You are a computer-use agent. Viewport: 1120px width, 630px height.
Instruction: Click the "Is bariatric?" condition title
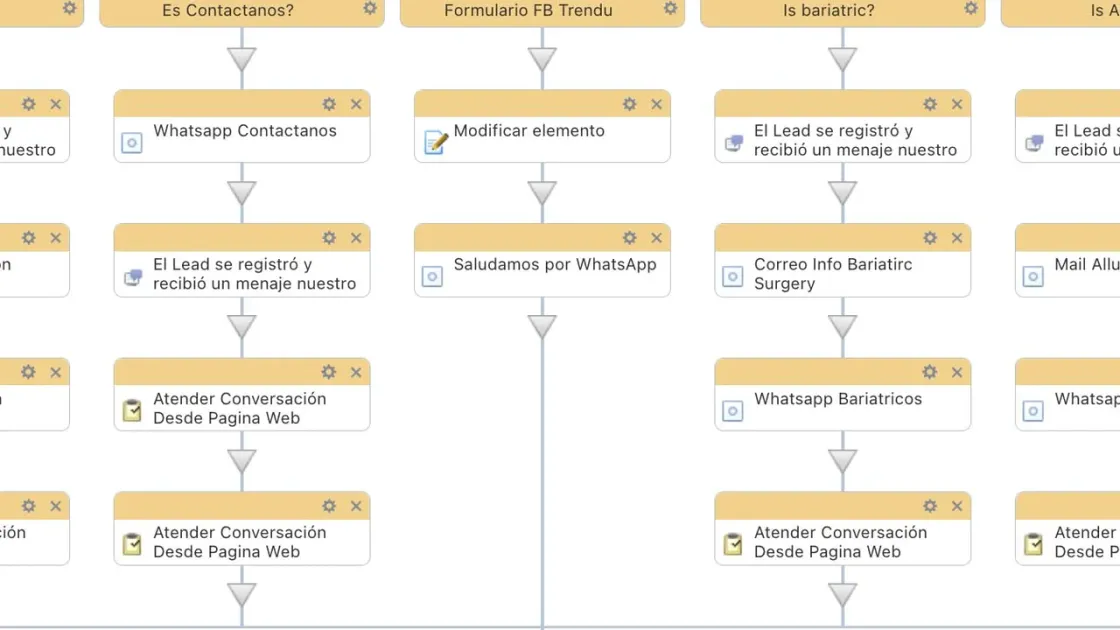point(829,11)
